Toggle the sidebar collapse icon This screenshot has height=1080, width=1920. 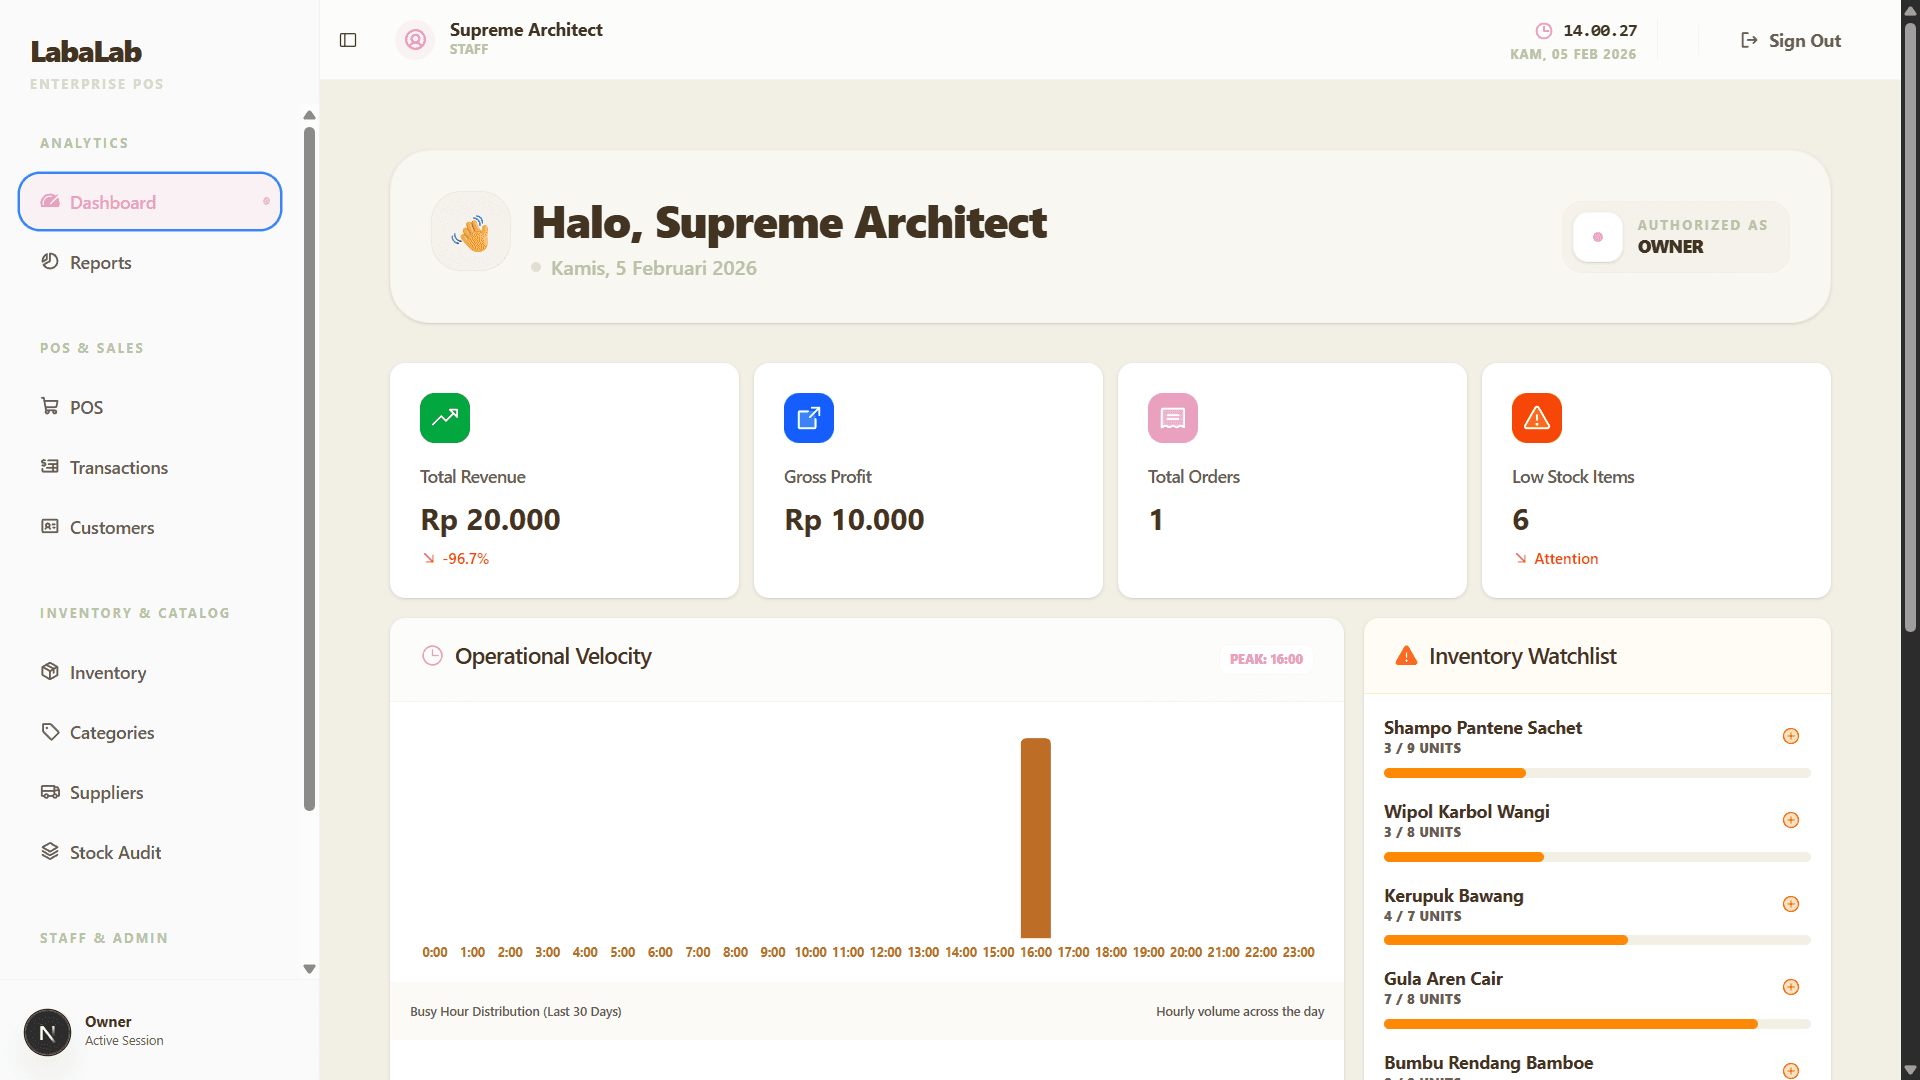(x=348, y=40)
